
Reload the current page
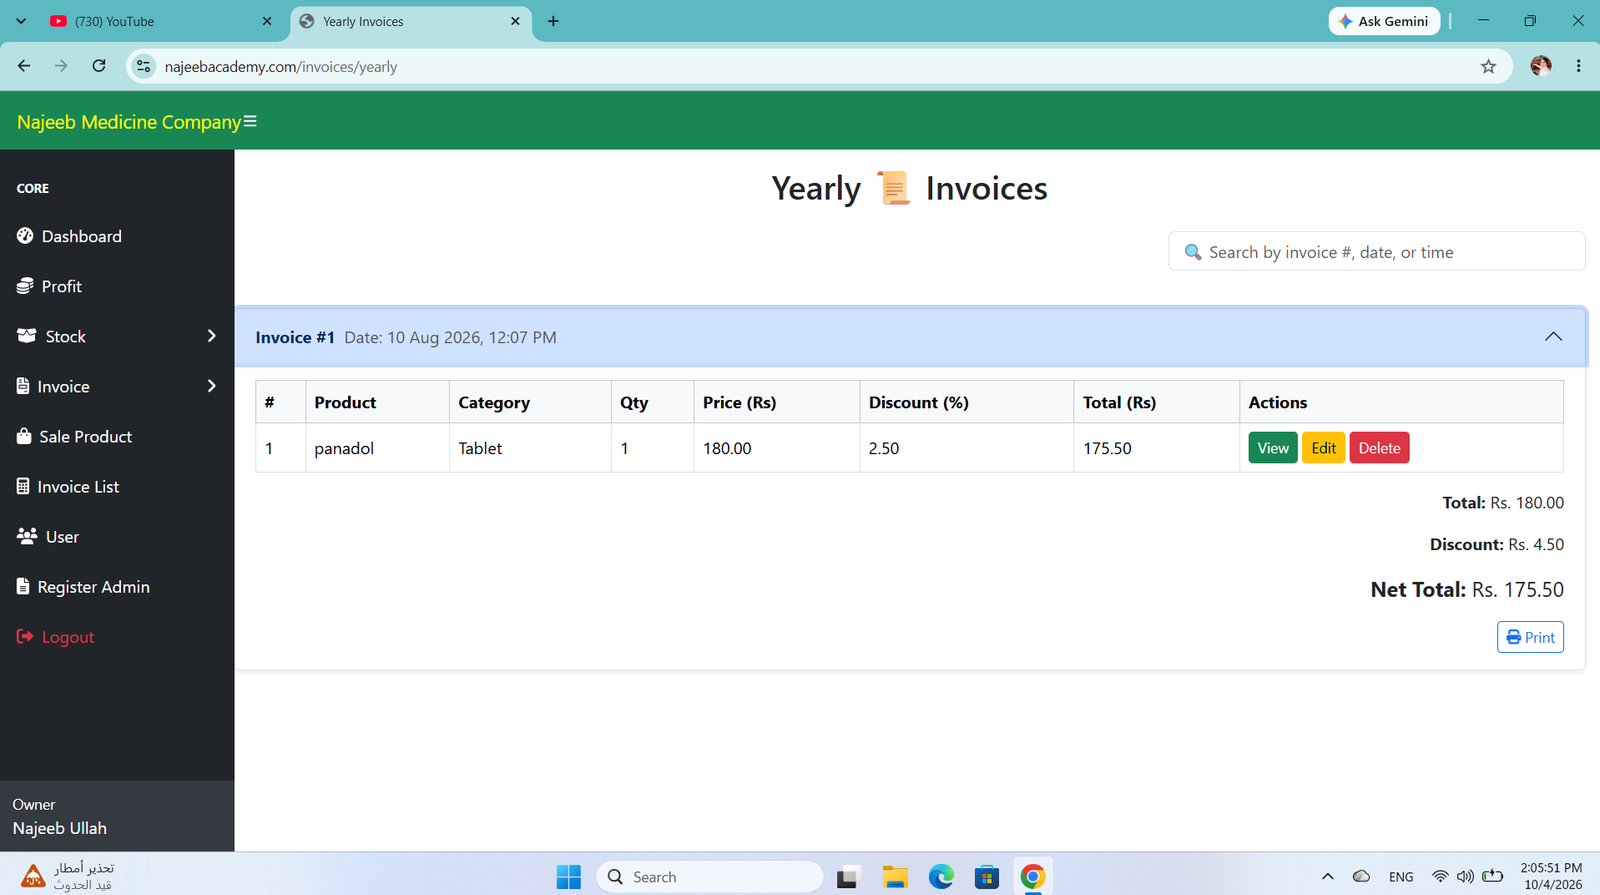(99, 66)
